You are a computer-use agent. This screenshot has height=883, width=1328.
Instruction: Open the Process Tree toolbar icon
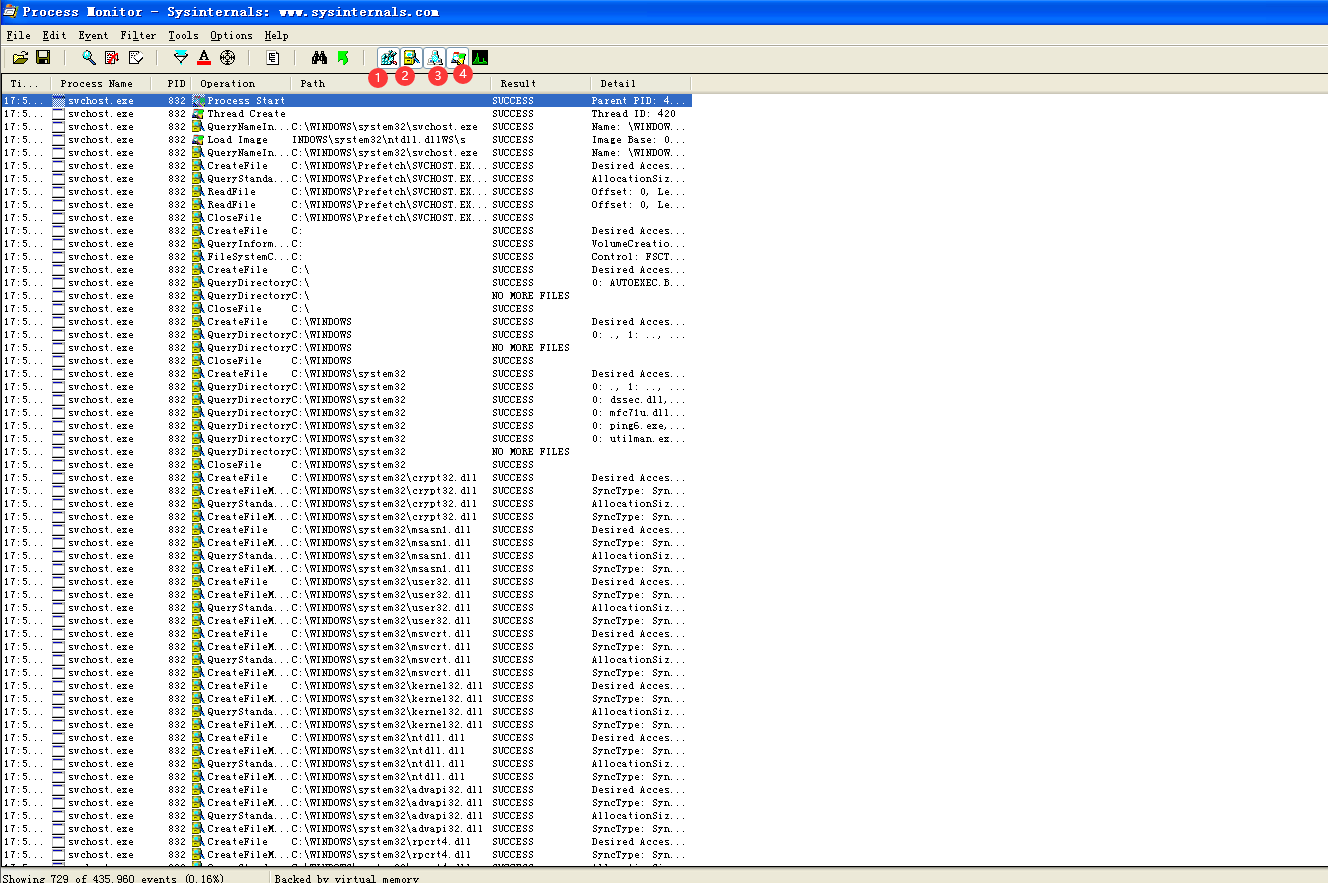tap(272, 58)
